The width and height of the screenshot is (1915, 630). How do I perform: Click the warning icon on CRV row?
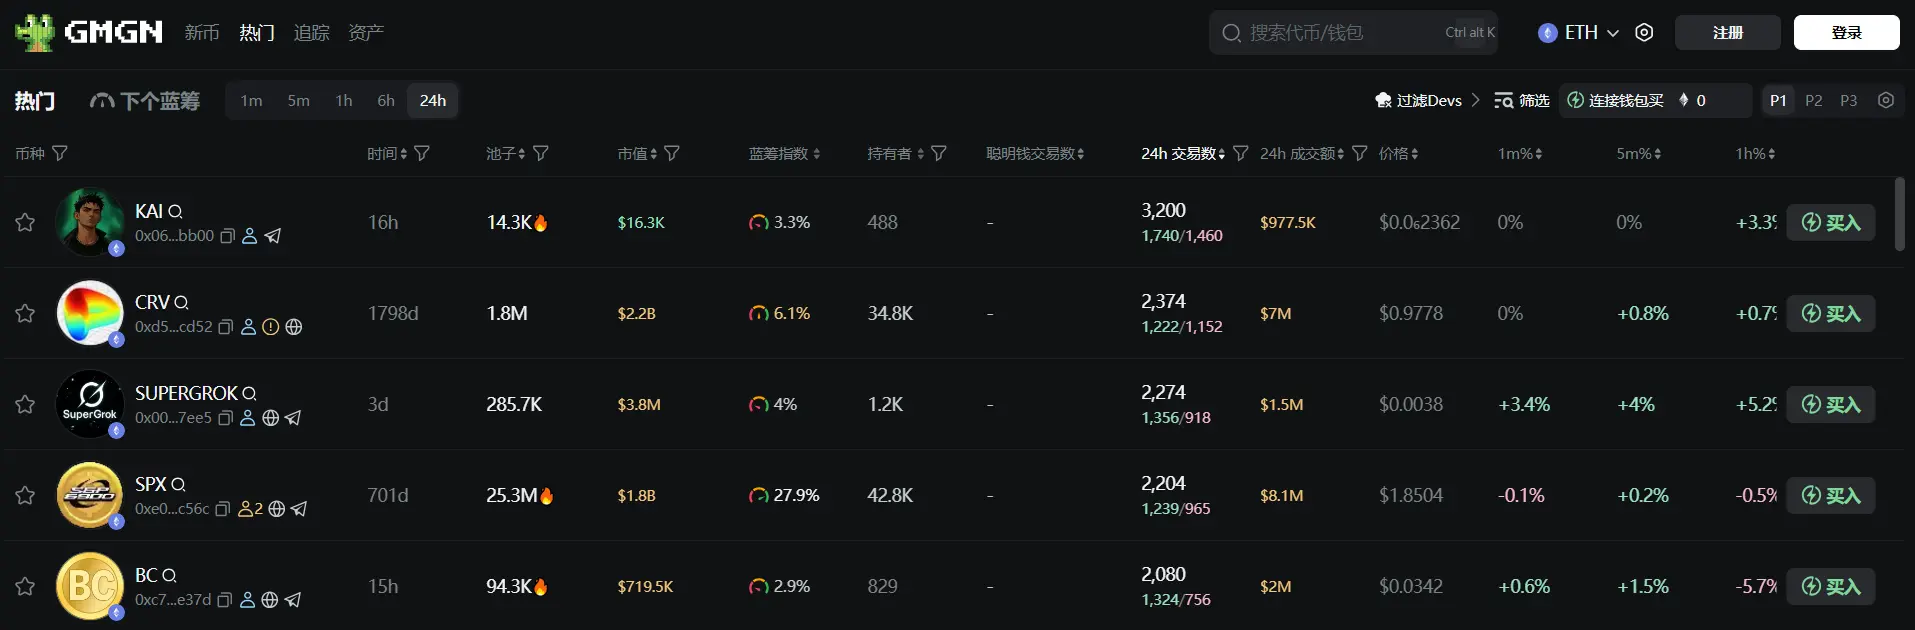click(x=270, y=327)
